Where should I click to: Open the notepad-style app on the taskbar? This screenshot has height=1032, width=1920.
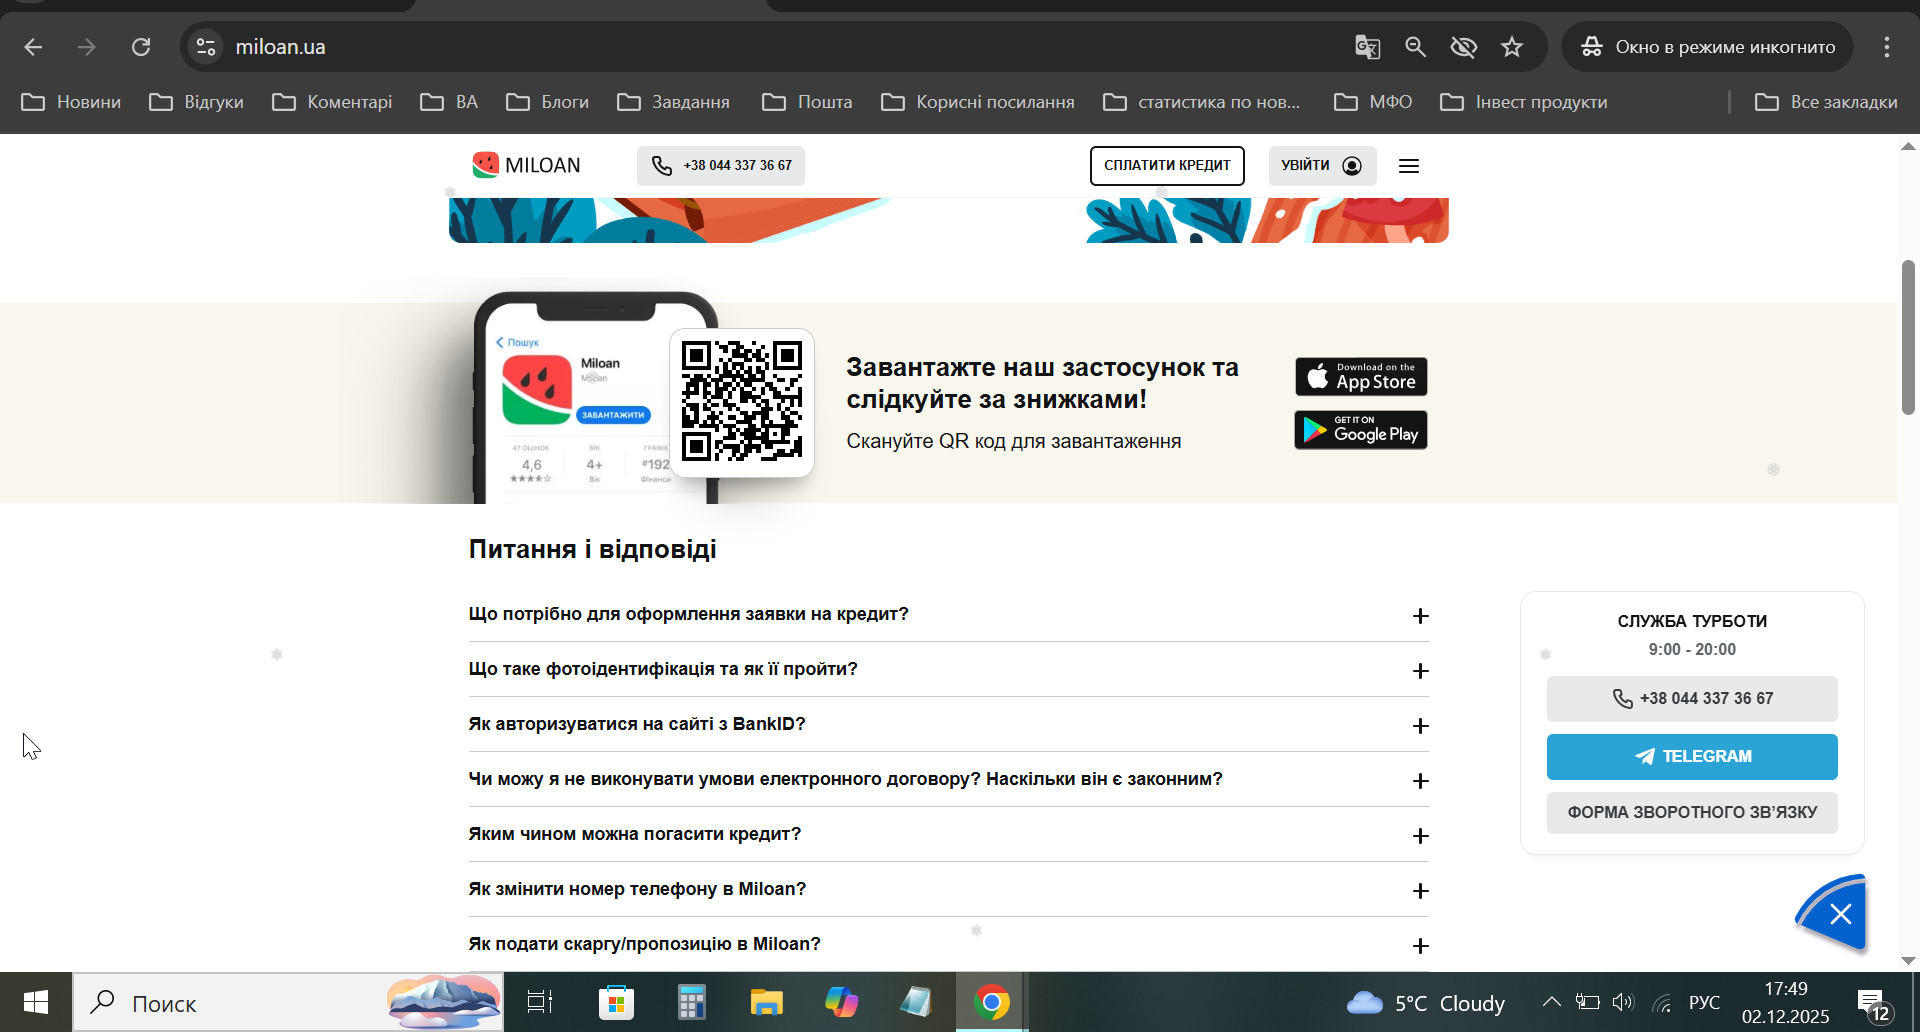click(916, 1002)
